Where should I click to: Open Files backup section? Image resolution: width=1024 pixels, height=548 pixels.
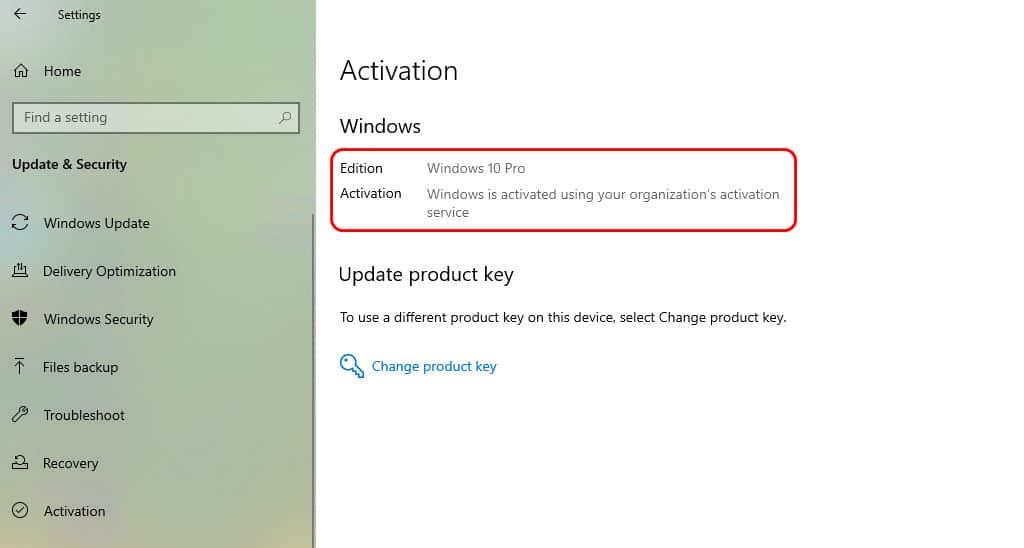tap(80, 367)
